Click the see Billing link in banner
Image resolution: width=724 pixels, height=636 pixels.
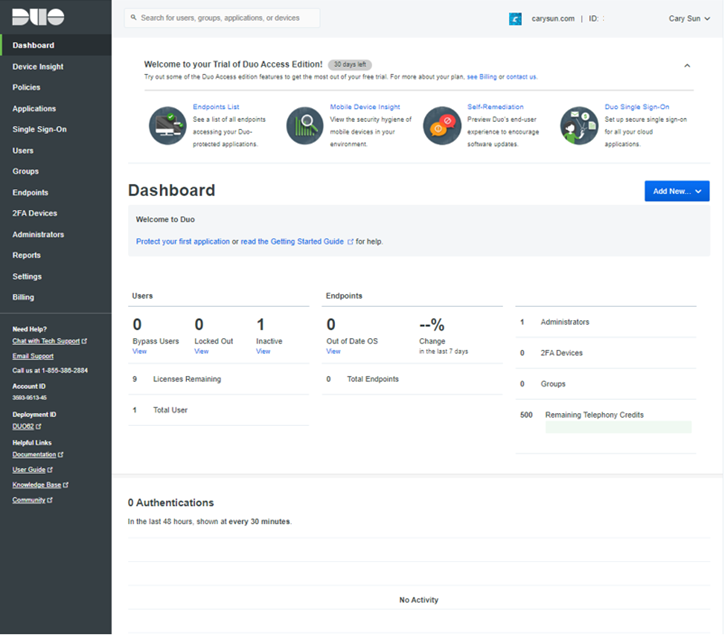tap(482, 77)
